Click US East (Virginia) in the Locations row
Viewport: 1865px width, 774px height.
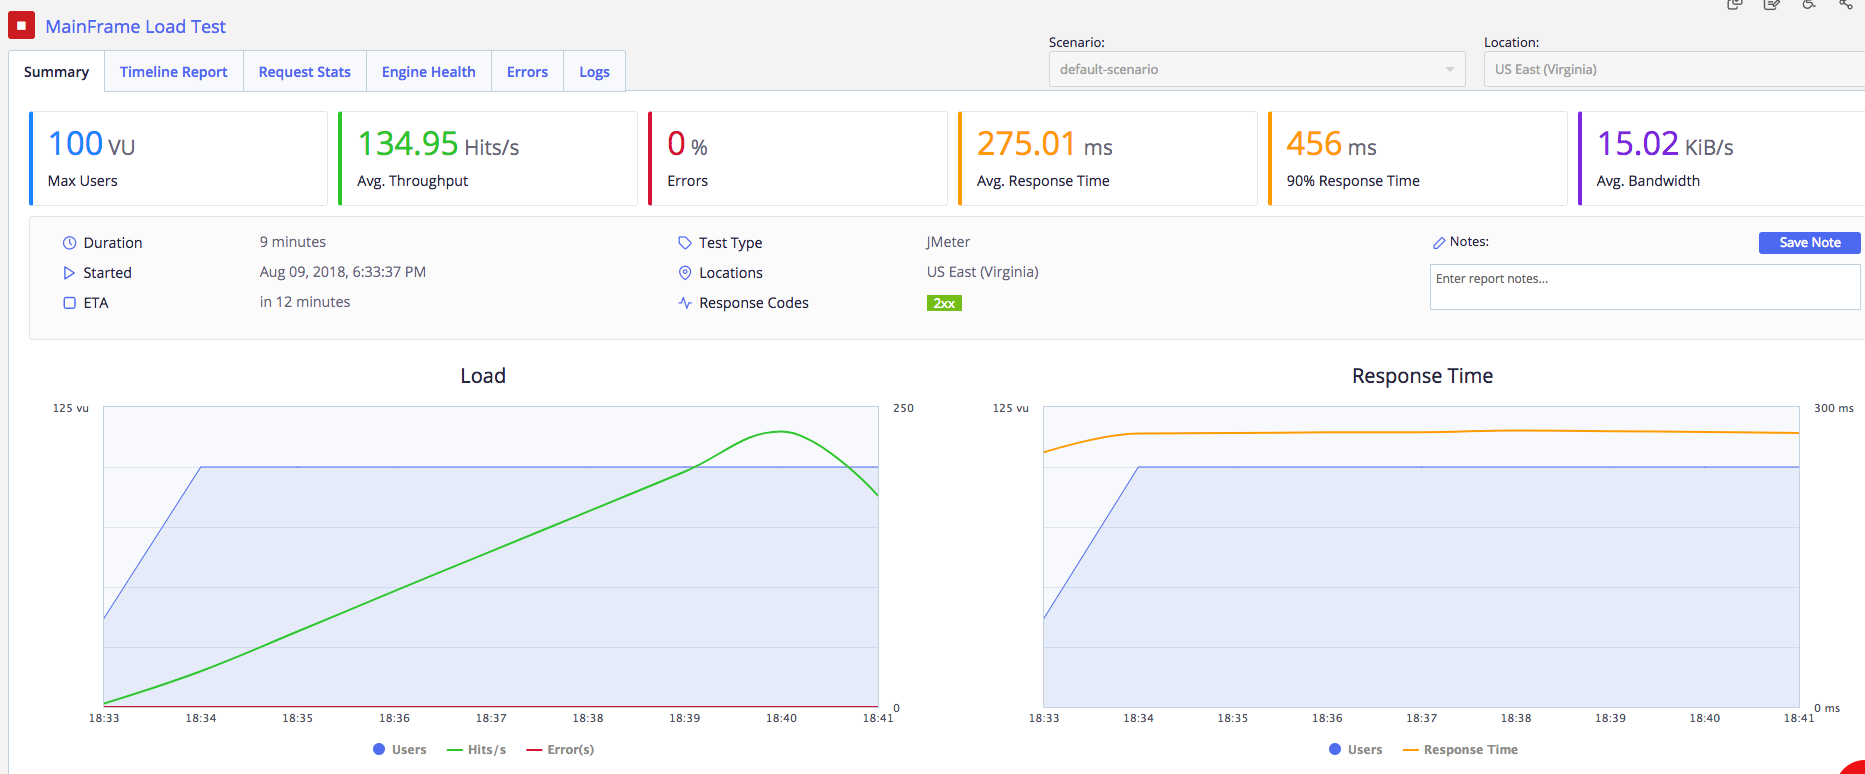983,272
